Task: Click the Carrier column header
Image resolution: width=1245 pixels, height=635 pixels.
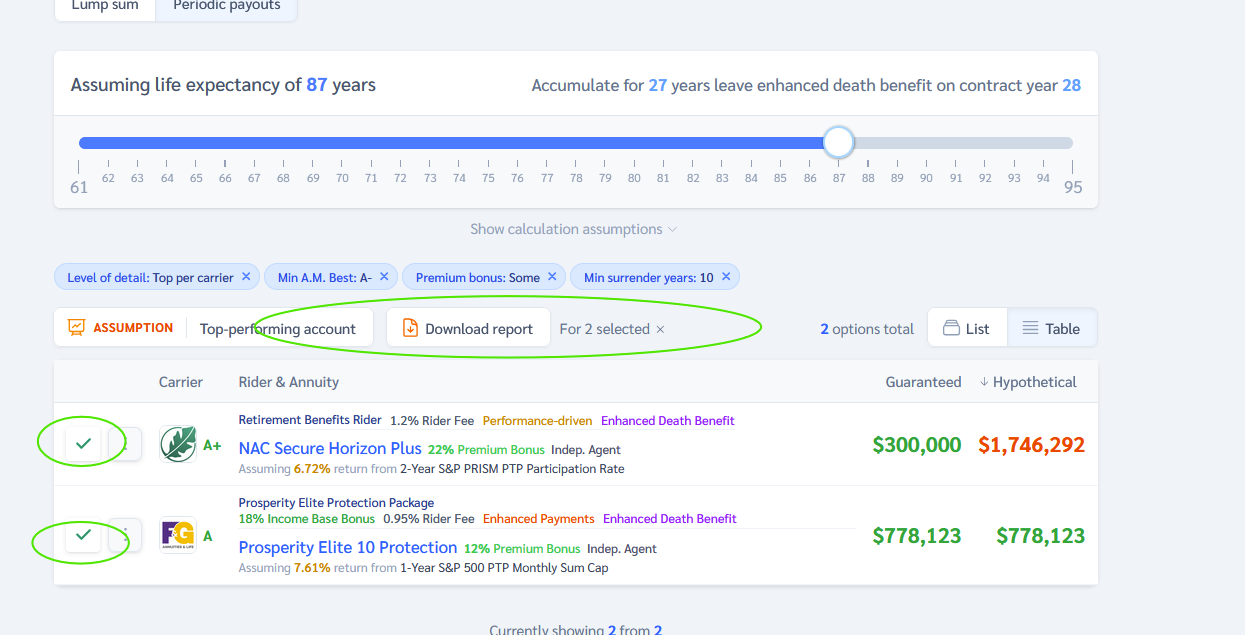Action: coord(181,382)
